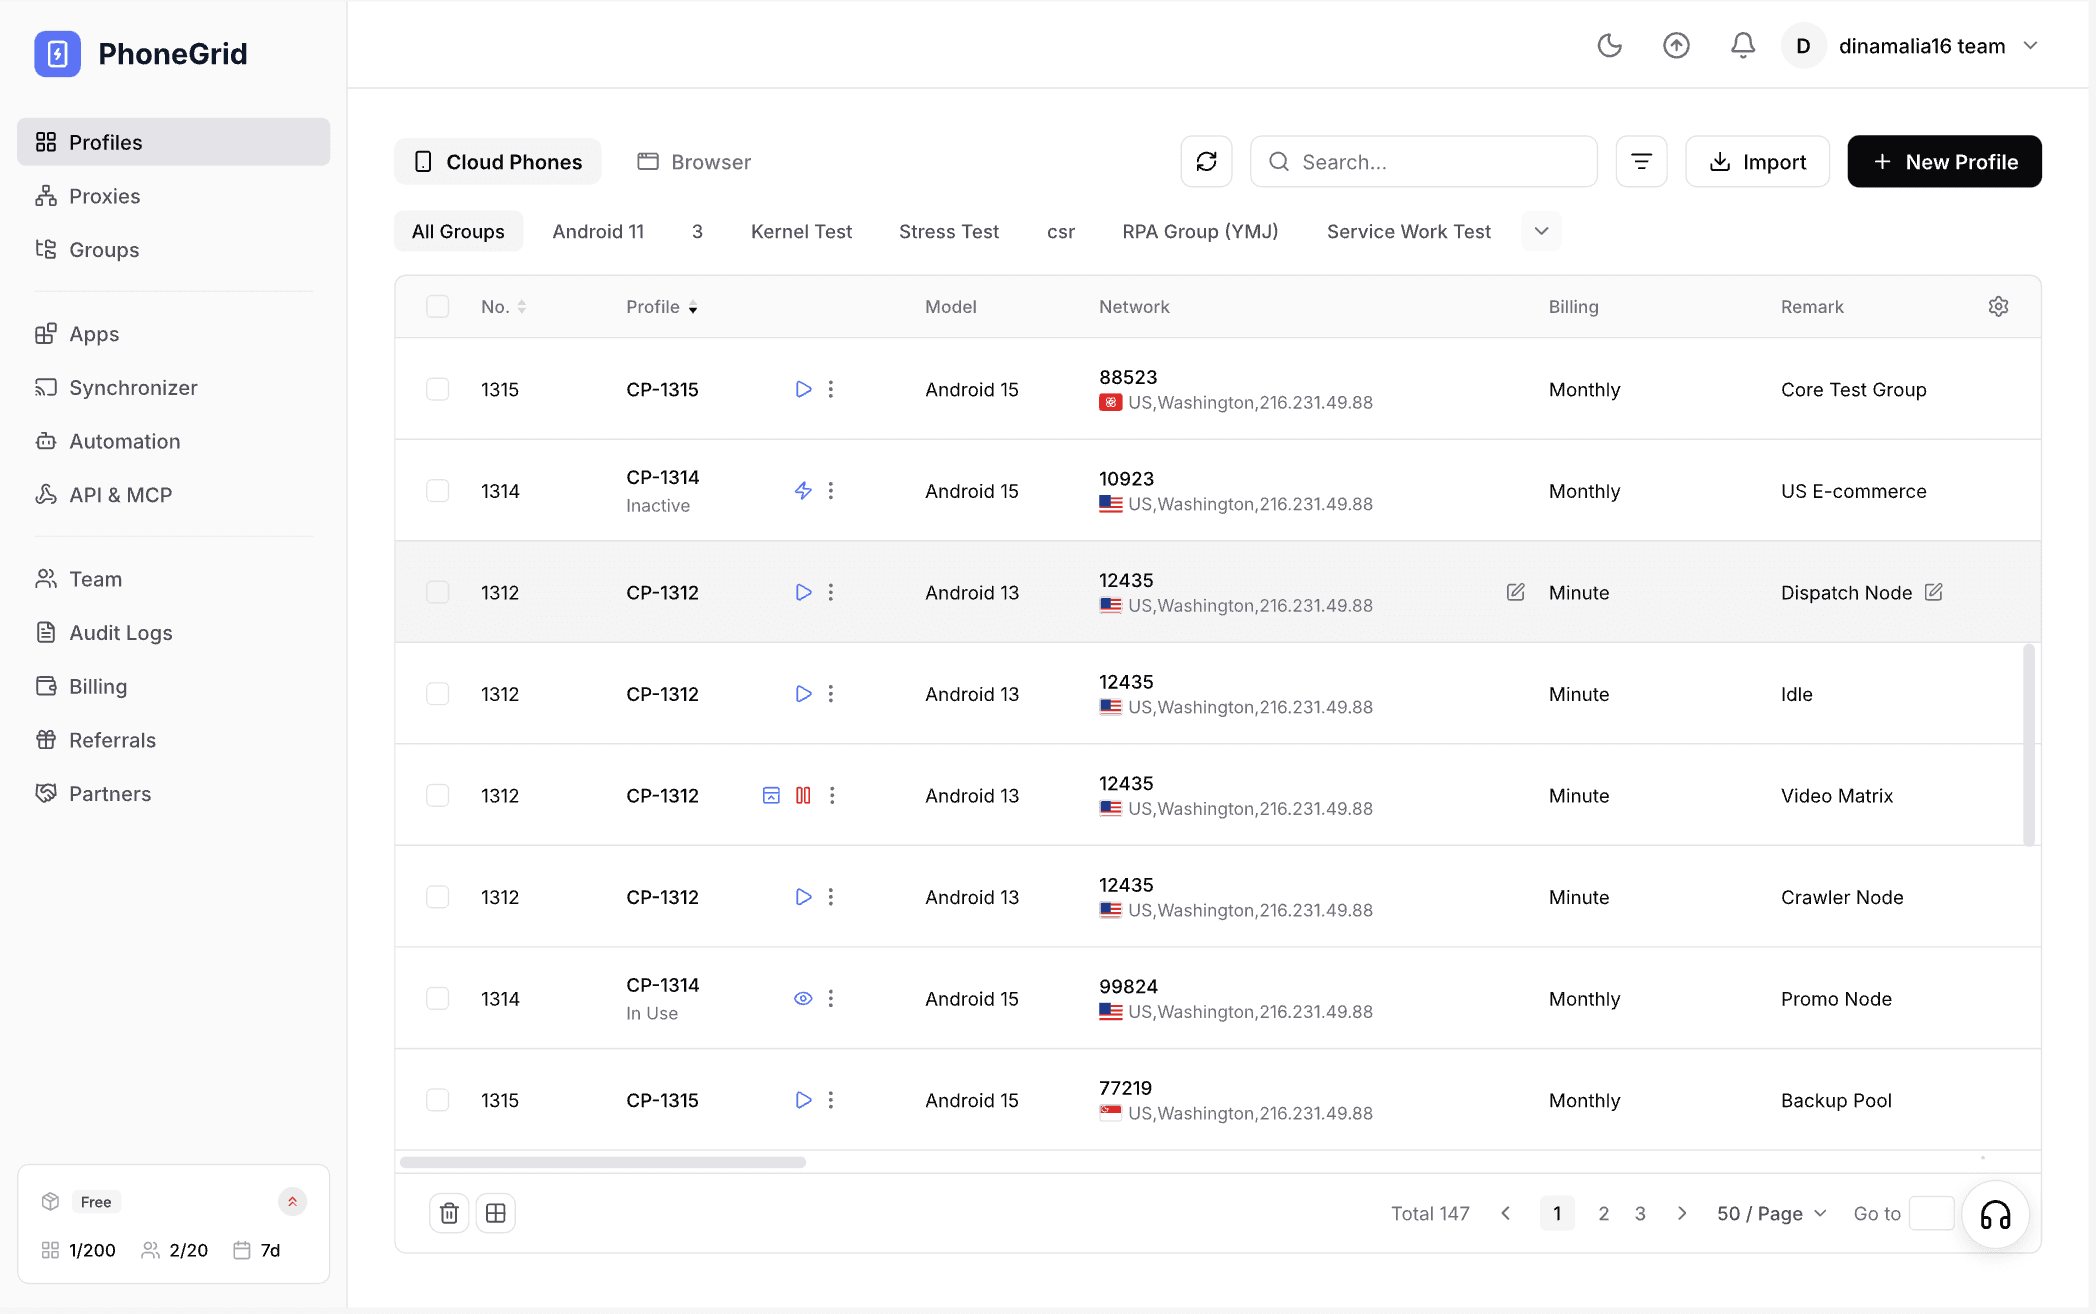
Task: Toggle dark mode with the moon icon
Action: (1609, 46)
